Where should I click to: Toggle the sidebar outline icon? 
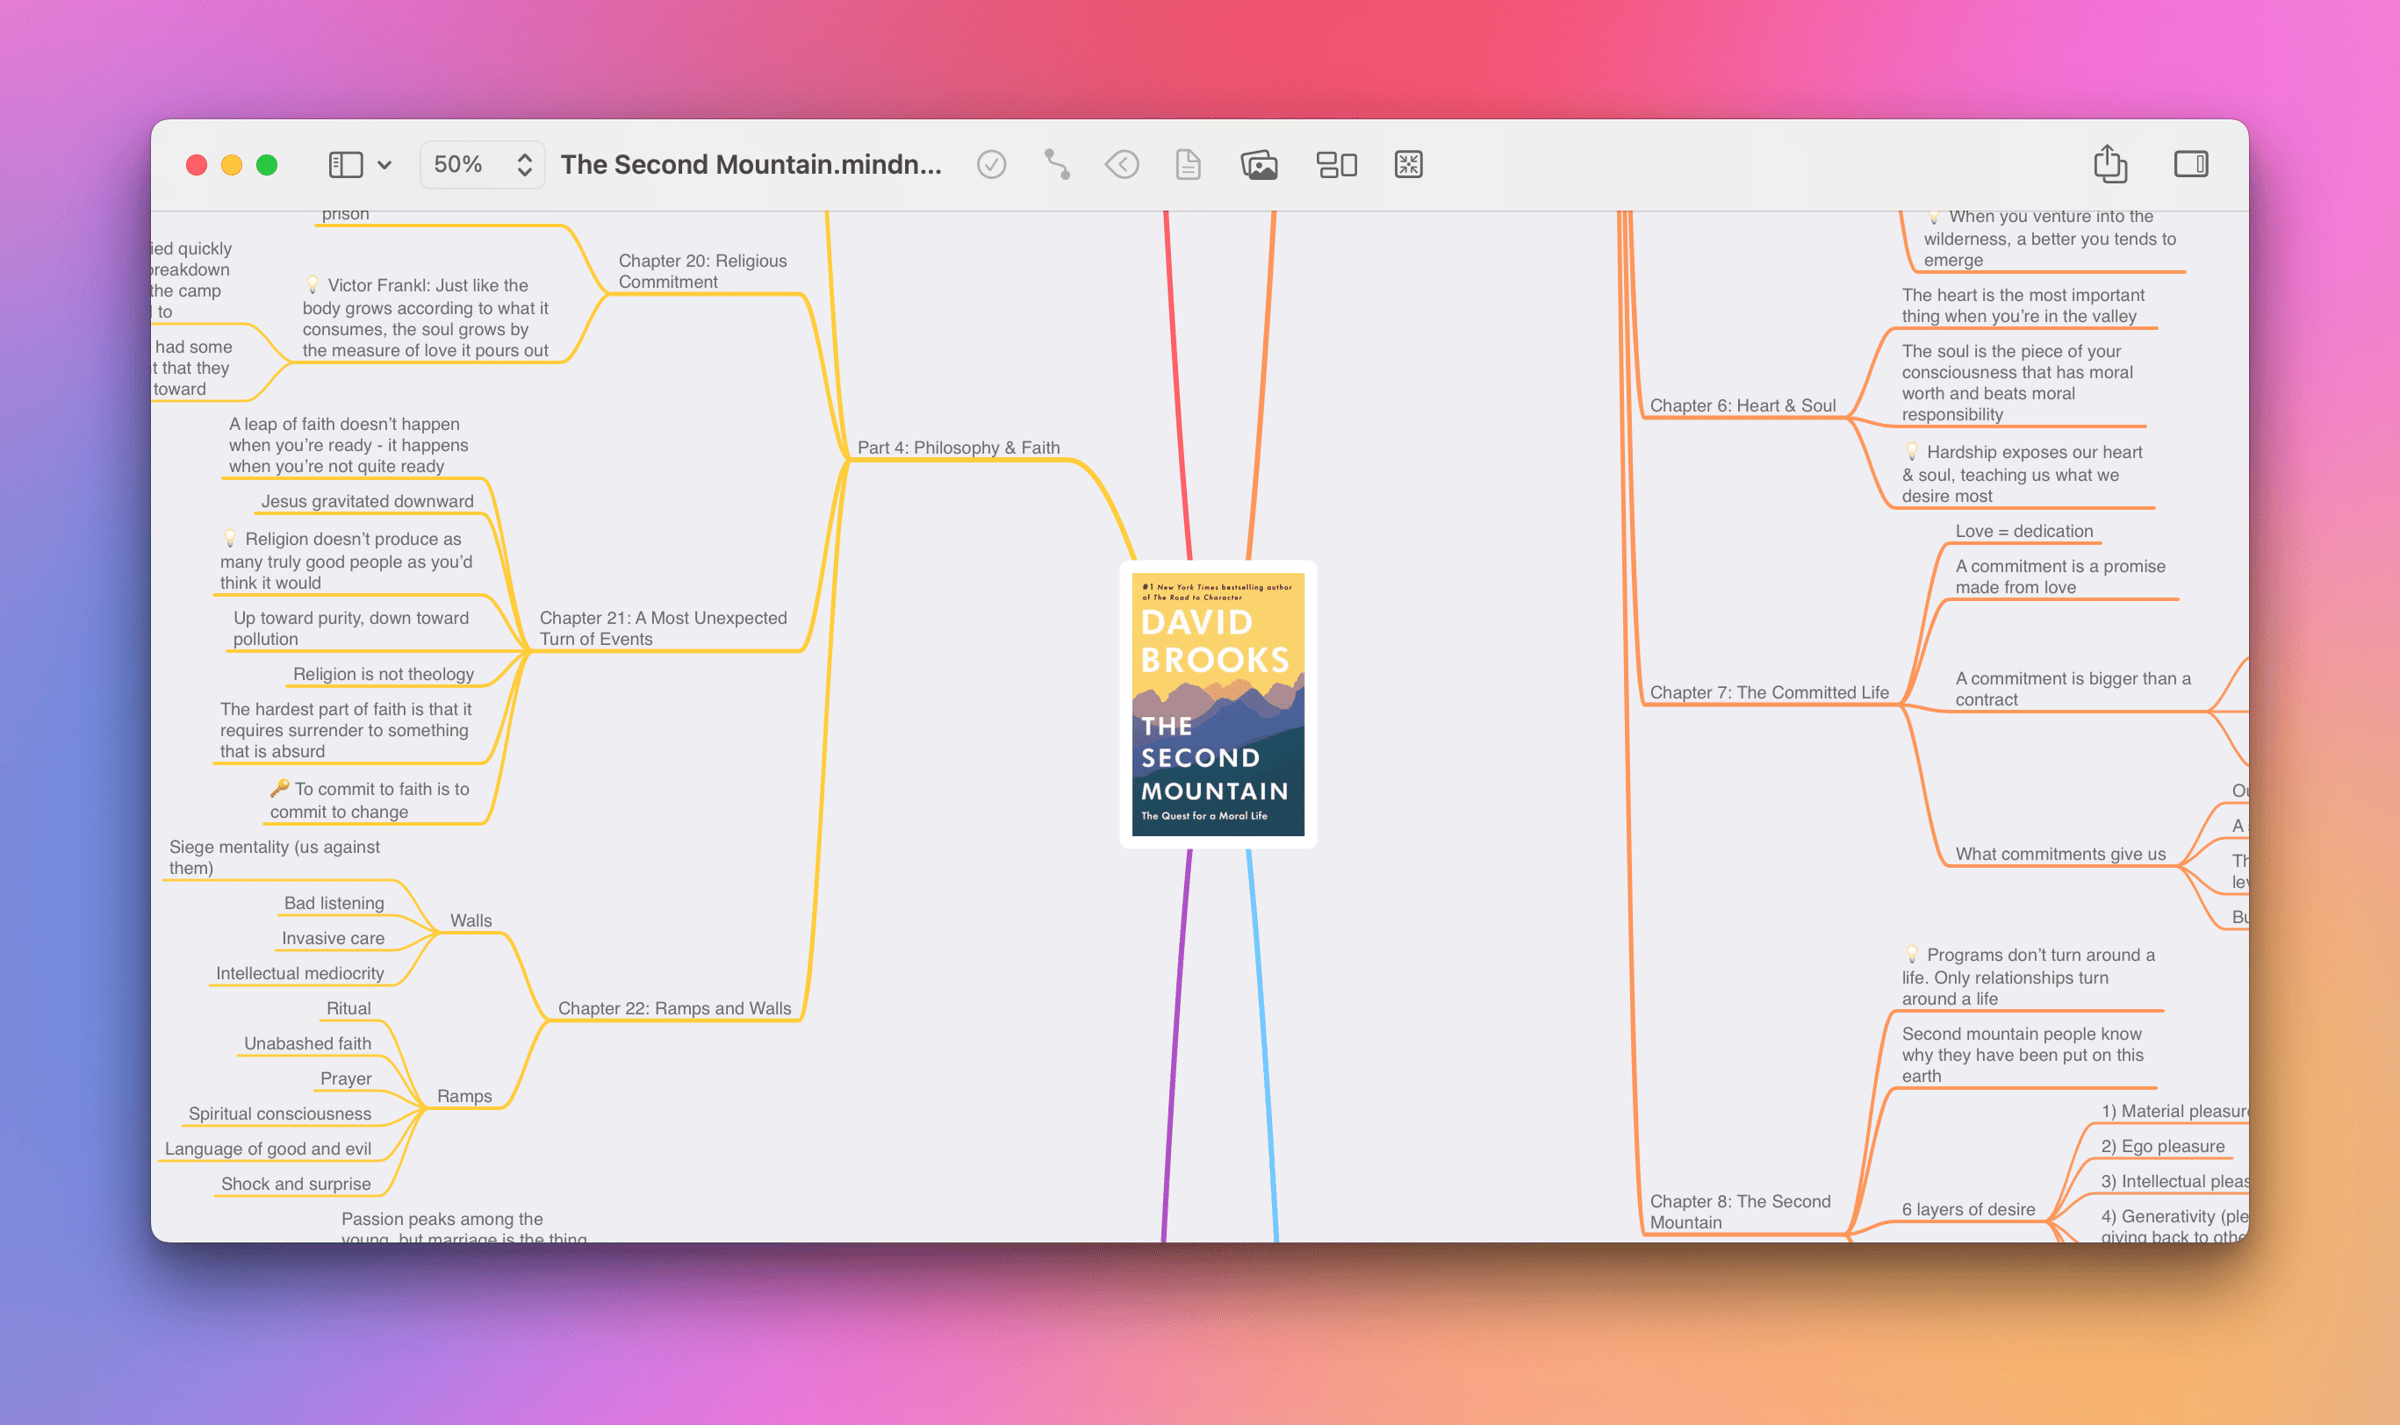(345, 164)
